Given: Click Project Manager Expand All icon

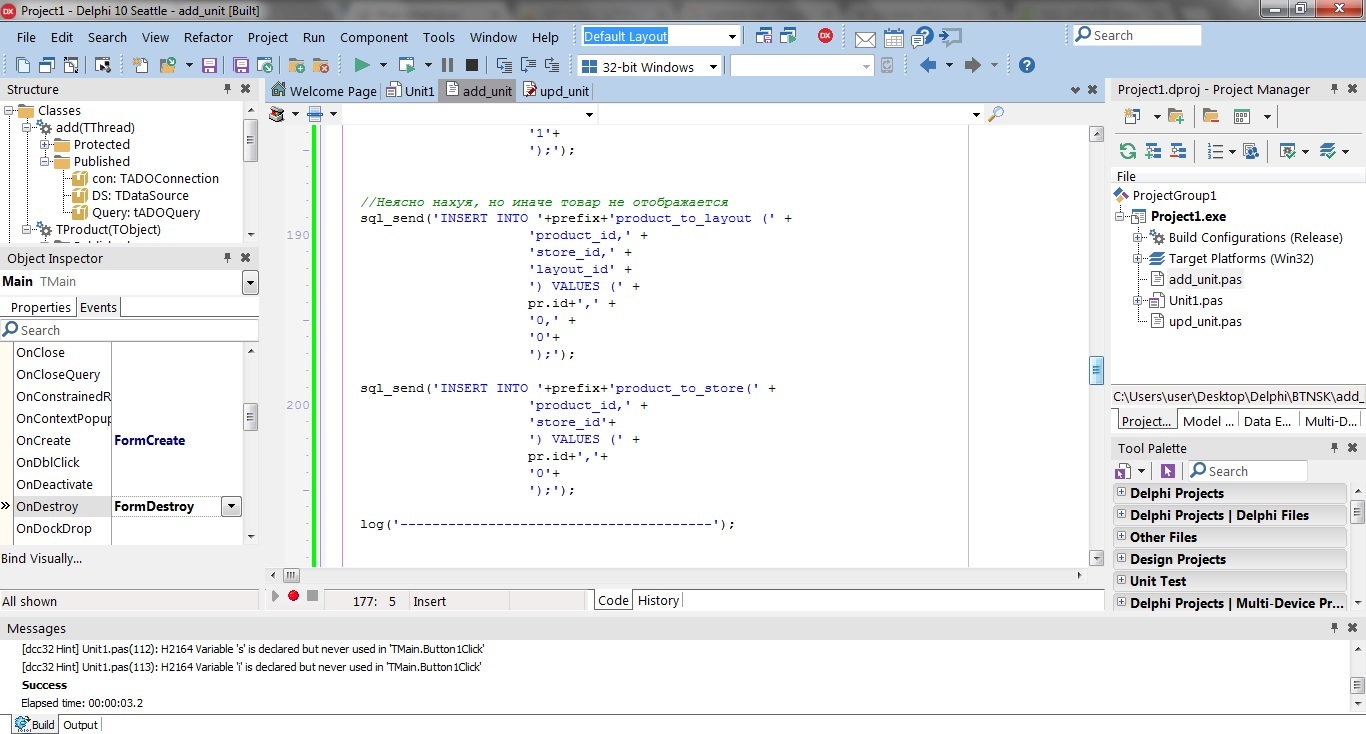Looking at the screenshot, I should [x=1153, y=151].
